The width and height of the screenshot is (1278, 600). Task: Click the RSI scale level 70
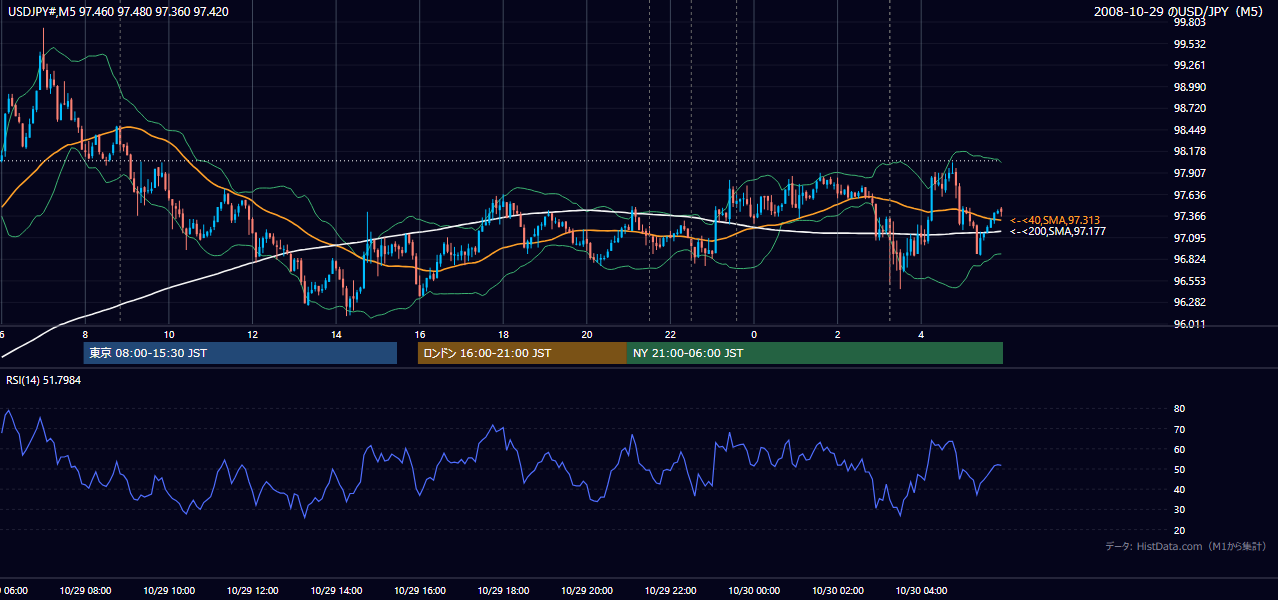click(1179, 429)
